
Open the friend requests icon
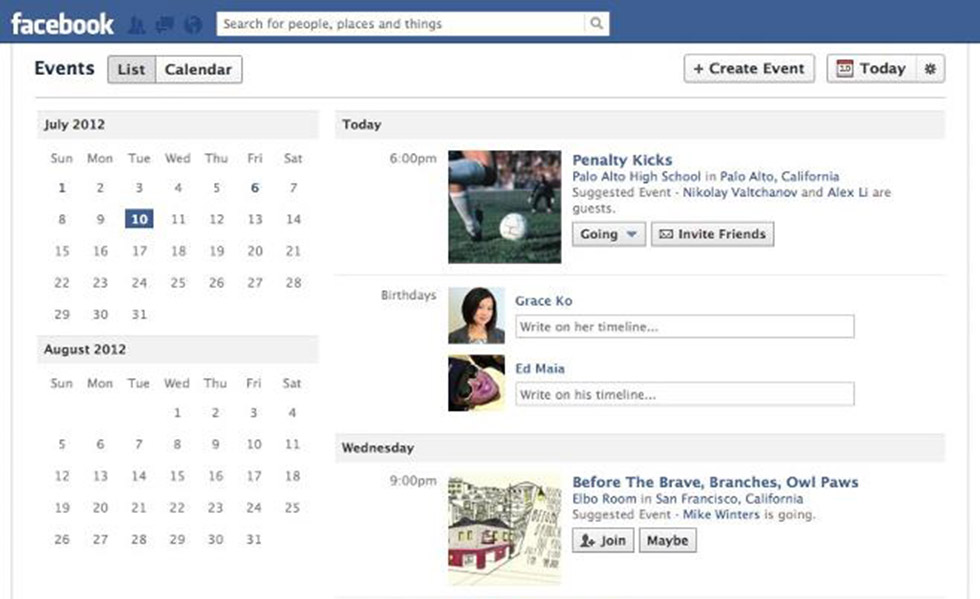[x=138, y=24]
